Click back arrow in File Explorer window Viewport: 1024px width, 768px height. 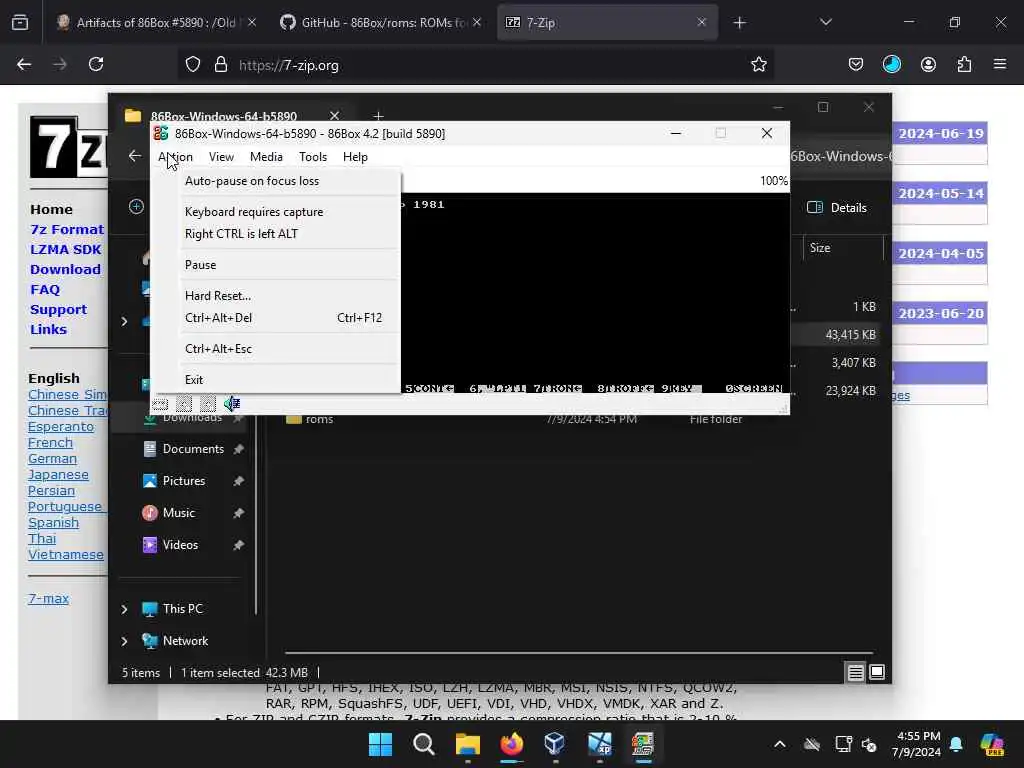pos(135,156)
